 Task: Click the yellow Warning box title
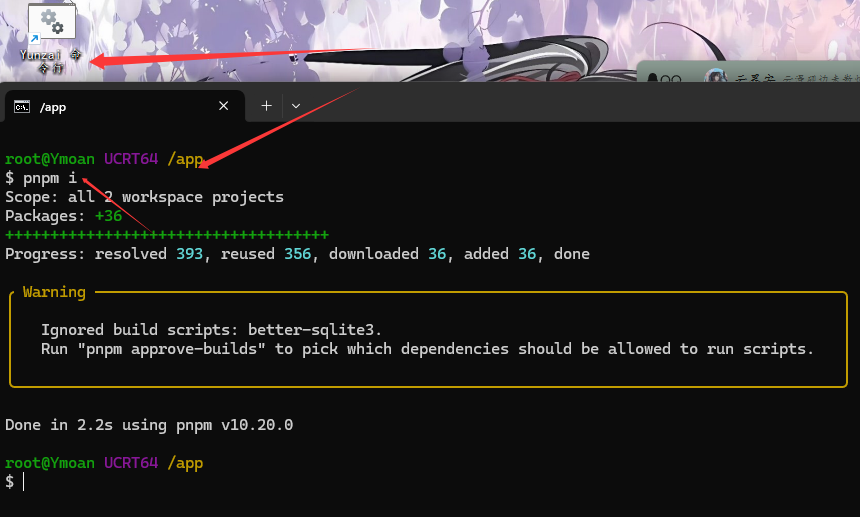54,292
